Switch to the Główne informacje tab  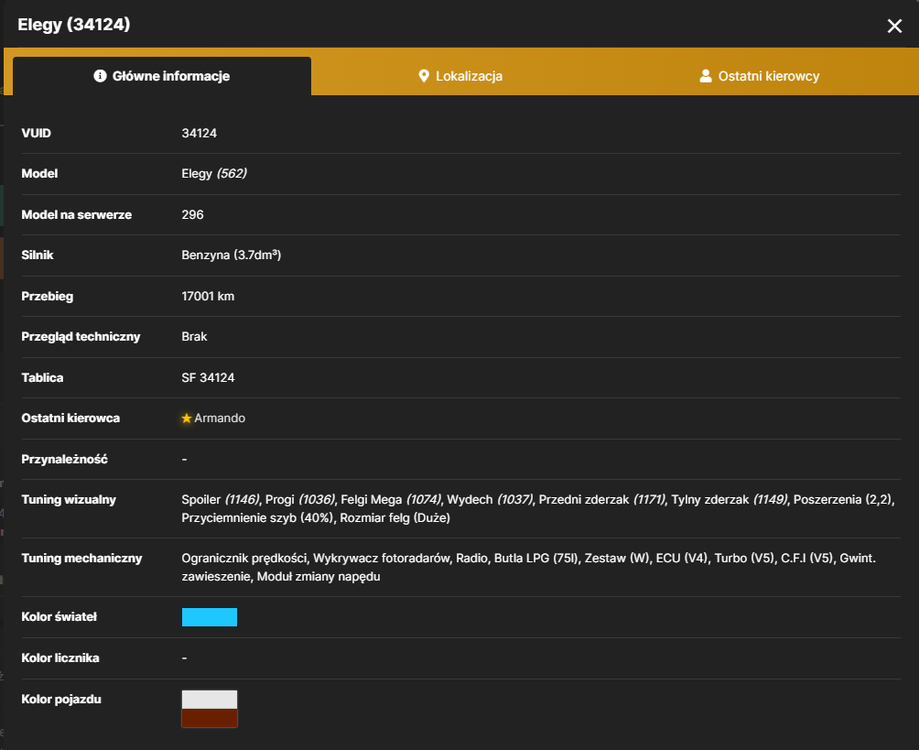[x=162, y=76]
